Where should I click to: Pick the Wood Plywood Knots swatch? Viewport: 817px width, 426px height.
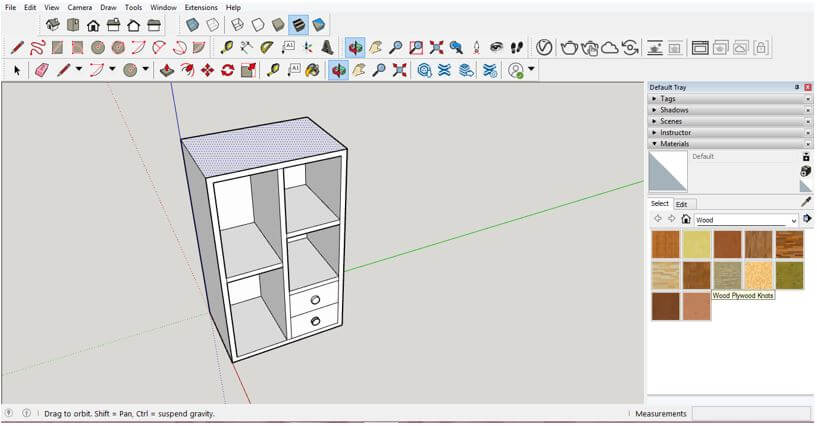[727, 275]
